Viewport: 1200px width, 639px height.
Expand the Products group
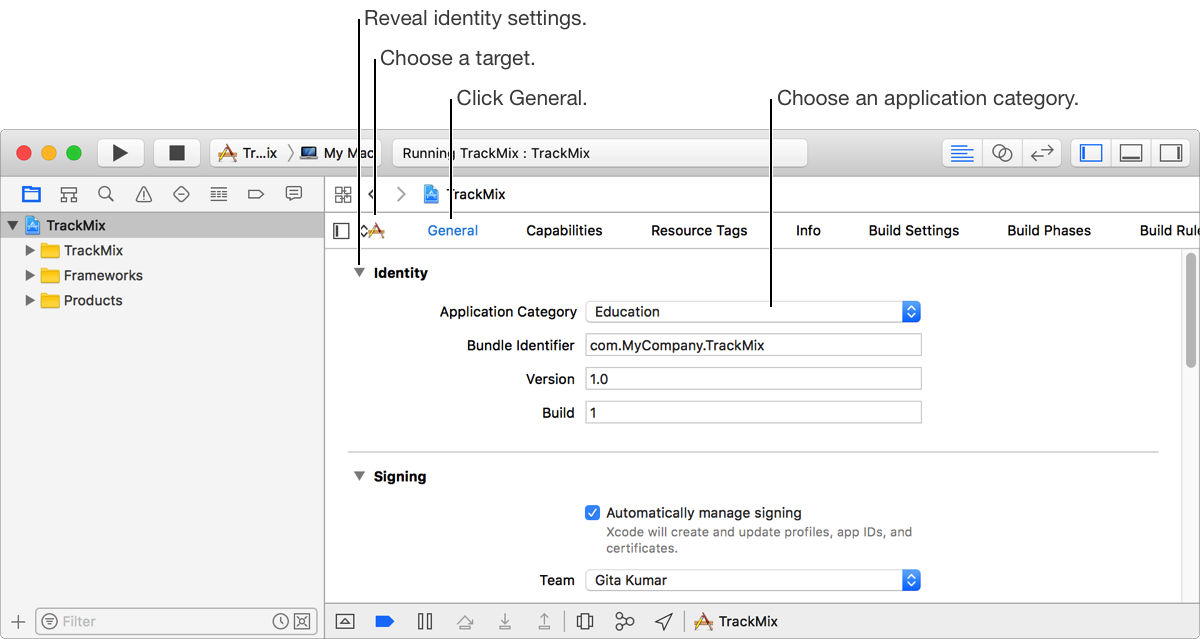(x=30, y=301)
